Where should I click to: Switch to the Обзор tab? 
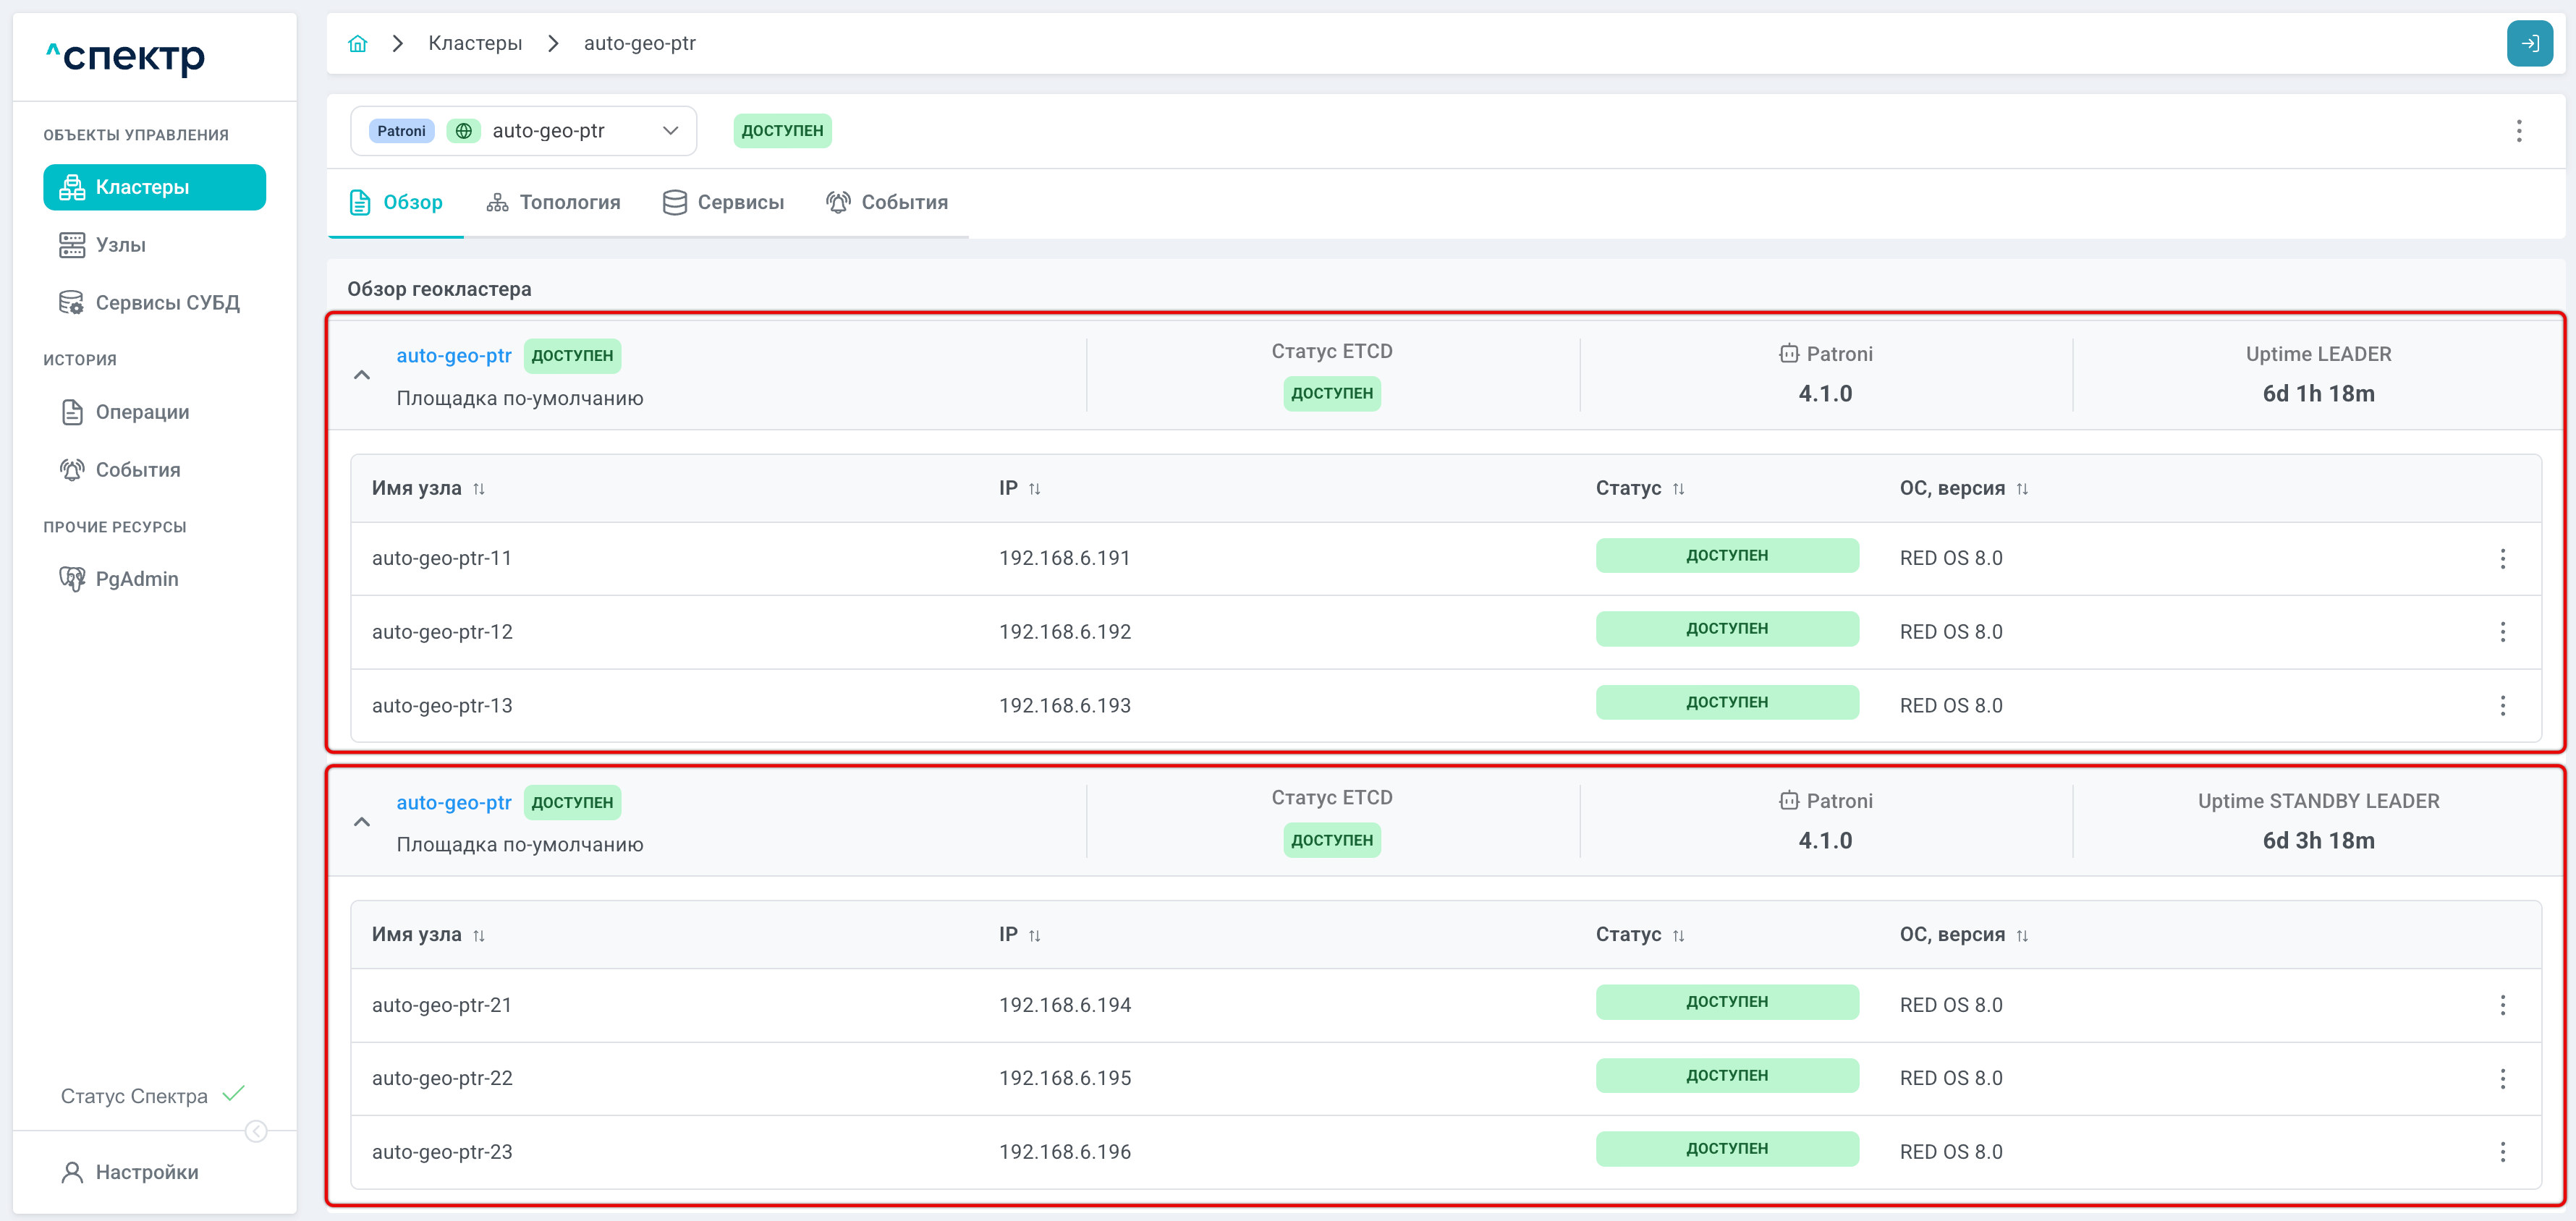[x=395, y=202]
